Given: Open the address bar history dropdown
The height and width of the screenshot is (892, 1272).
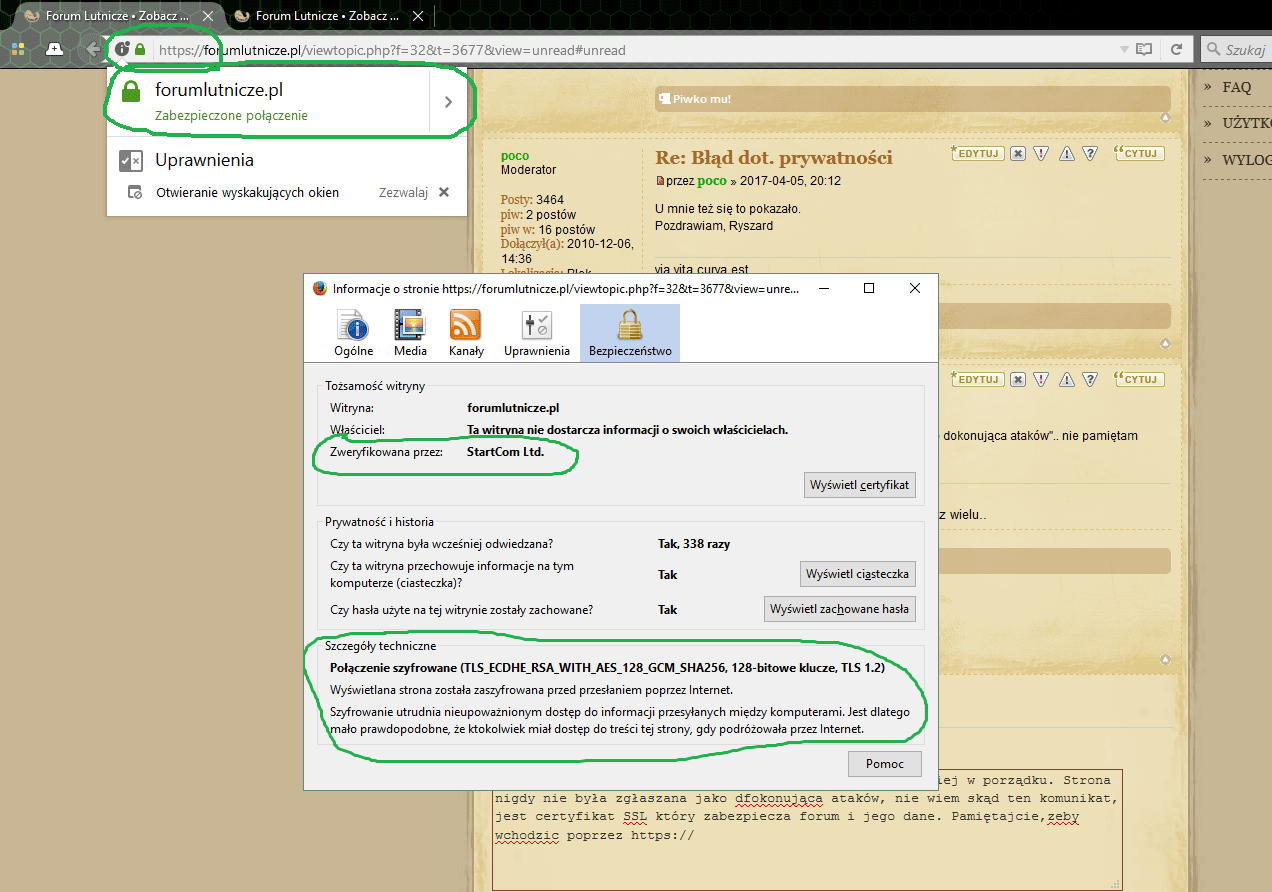Looking at the screenshot, I should point(1124,49).
